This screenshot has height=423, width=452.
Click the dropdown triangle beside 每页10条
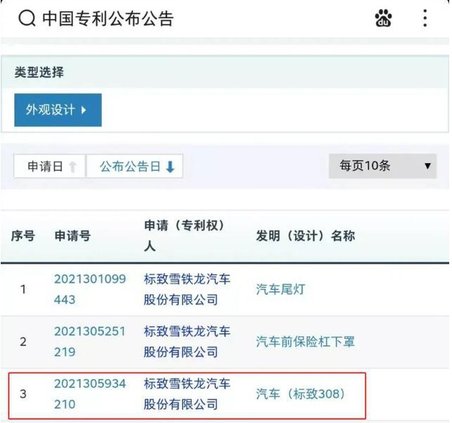point(427,166)
